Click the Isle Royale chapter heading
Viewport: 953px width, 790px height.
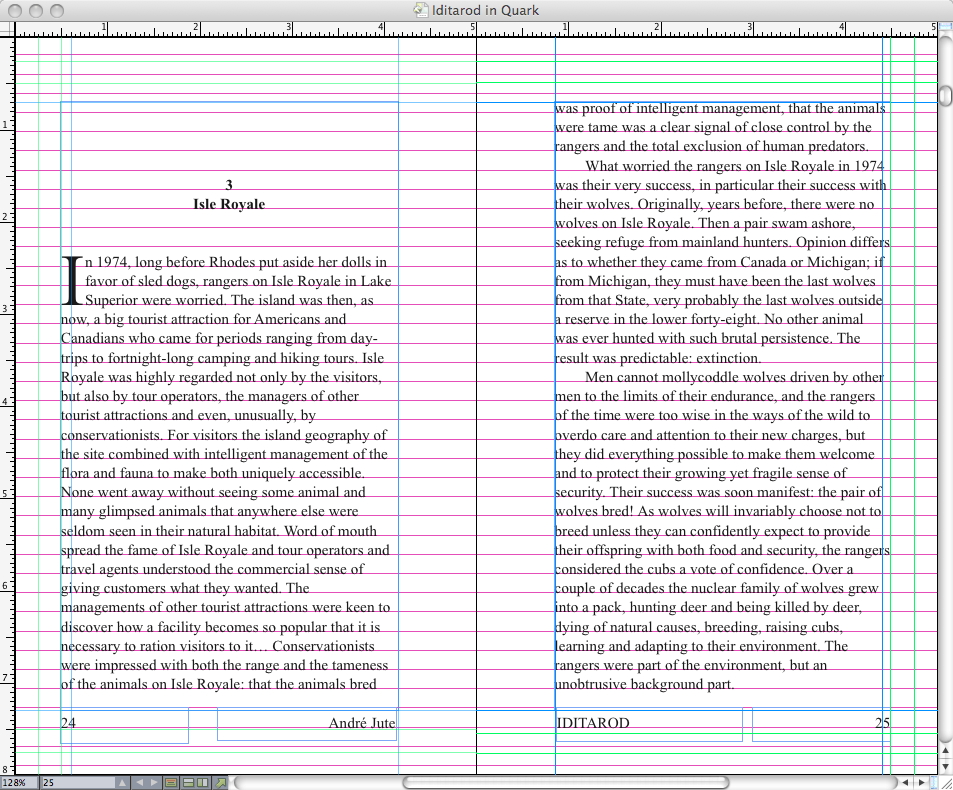tap(229, 204)
